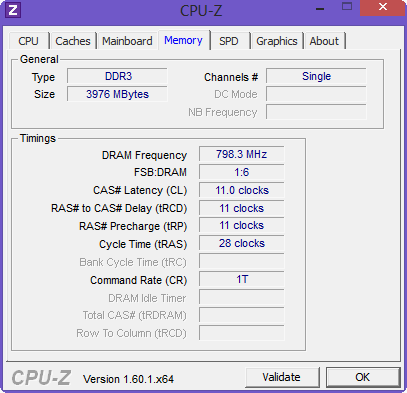
Task: Select the 11.0 clocks CAS Latency value
Action: coord(242,190)
